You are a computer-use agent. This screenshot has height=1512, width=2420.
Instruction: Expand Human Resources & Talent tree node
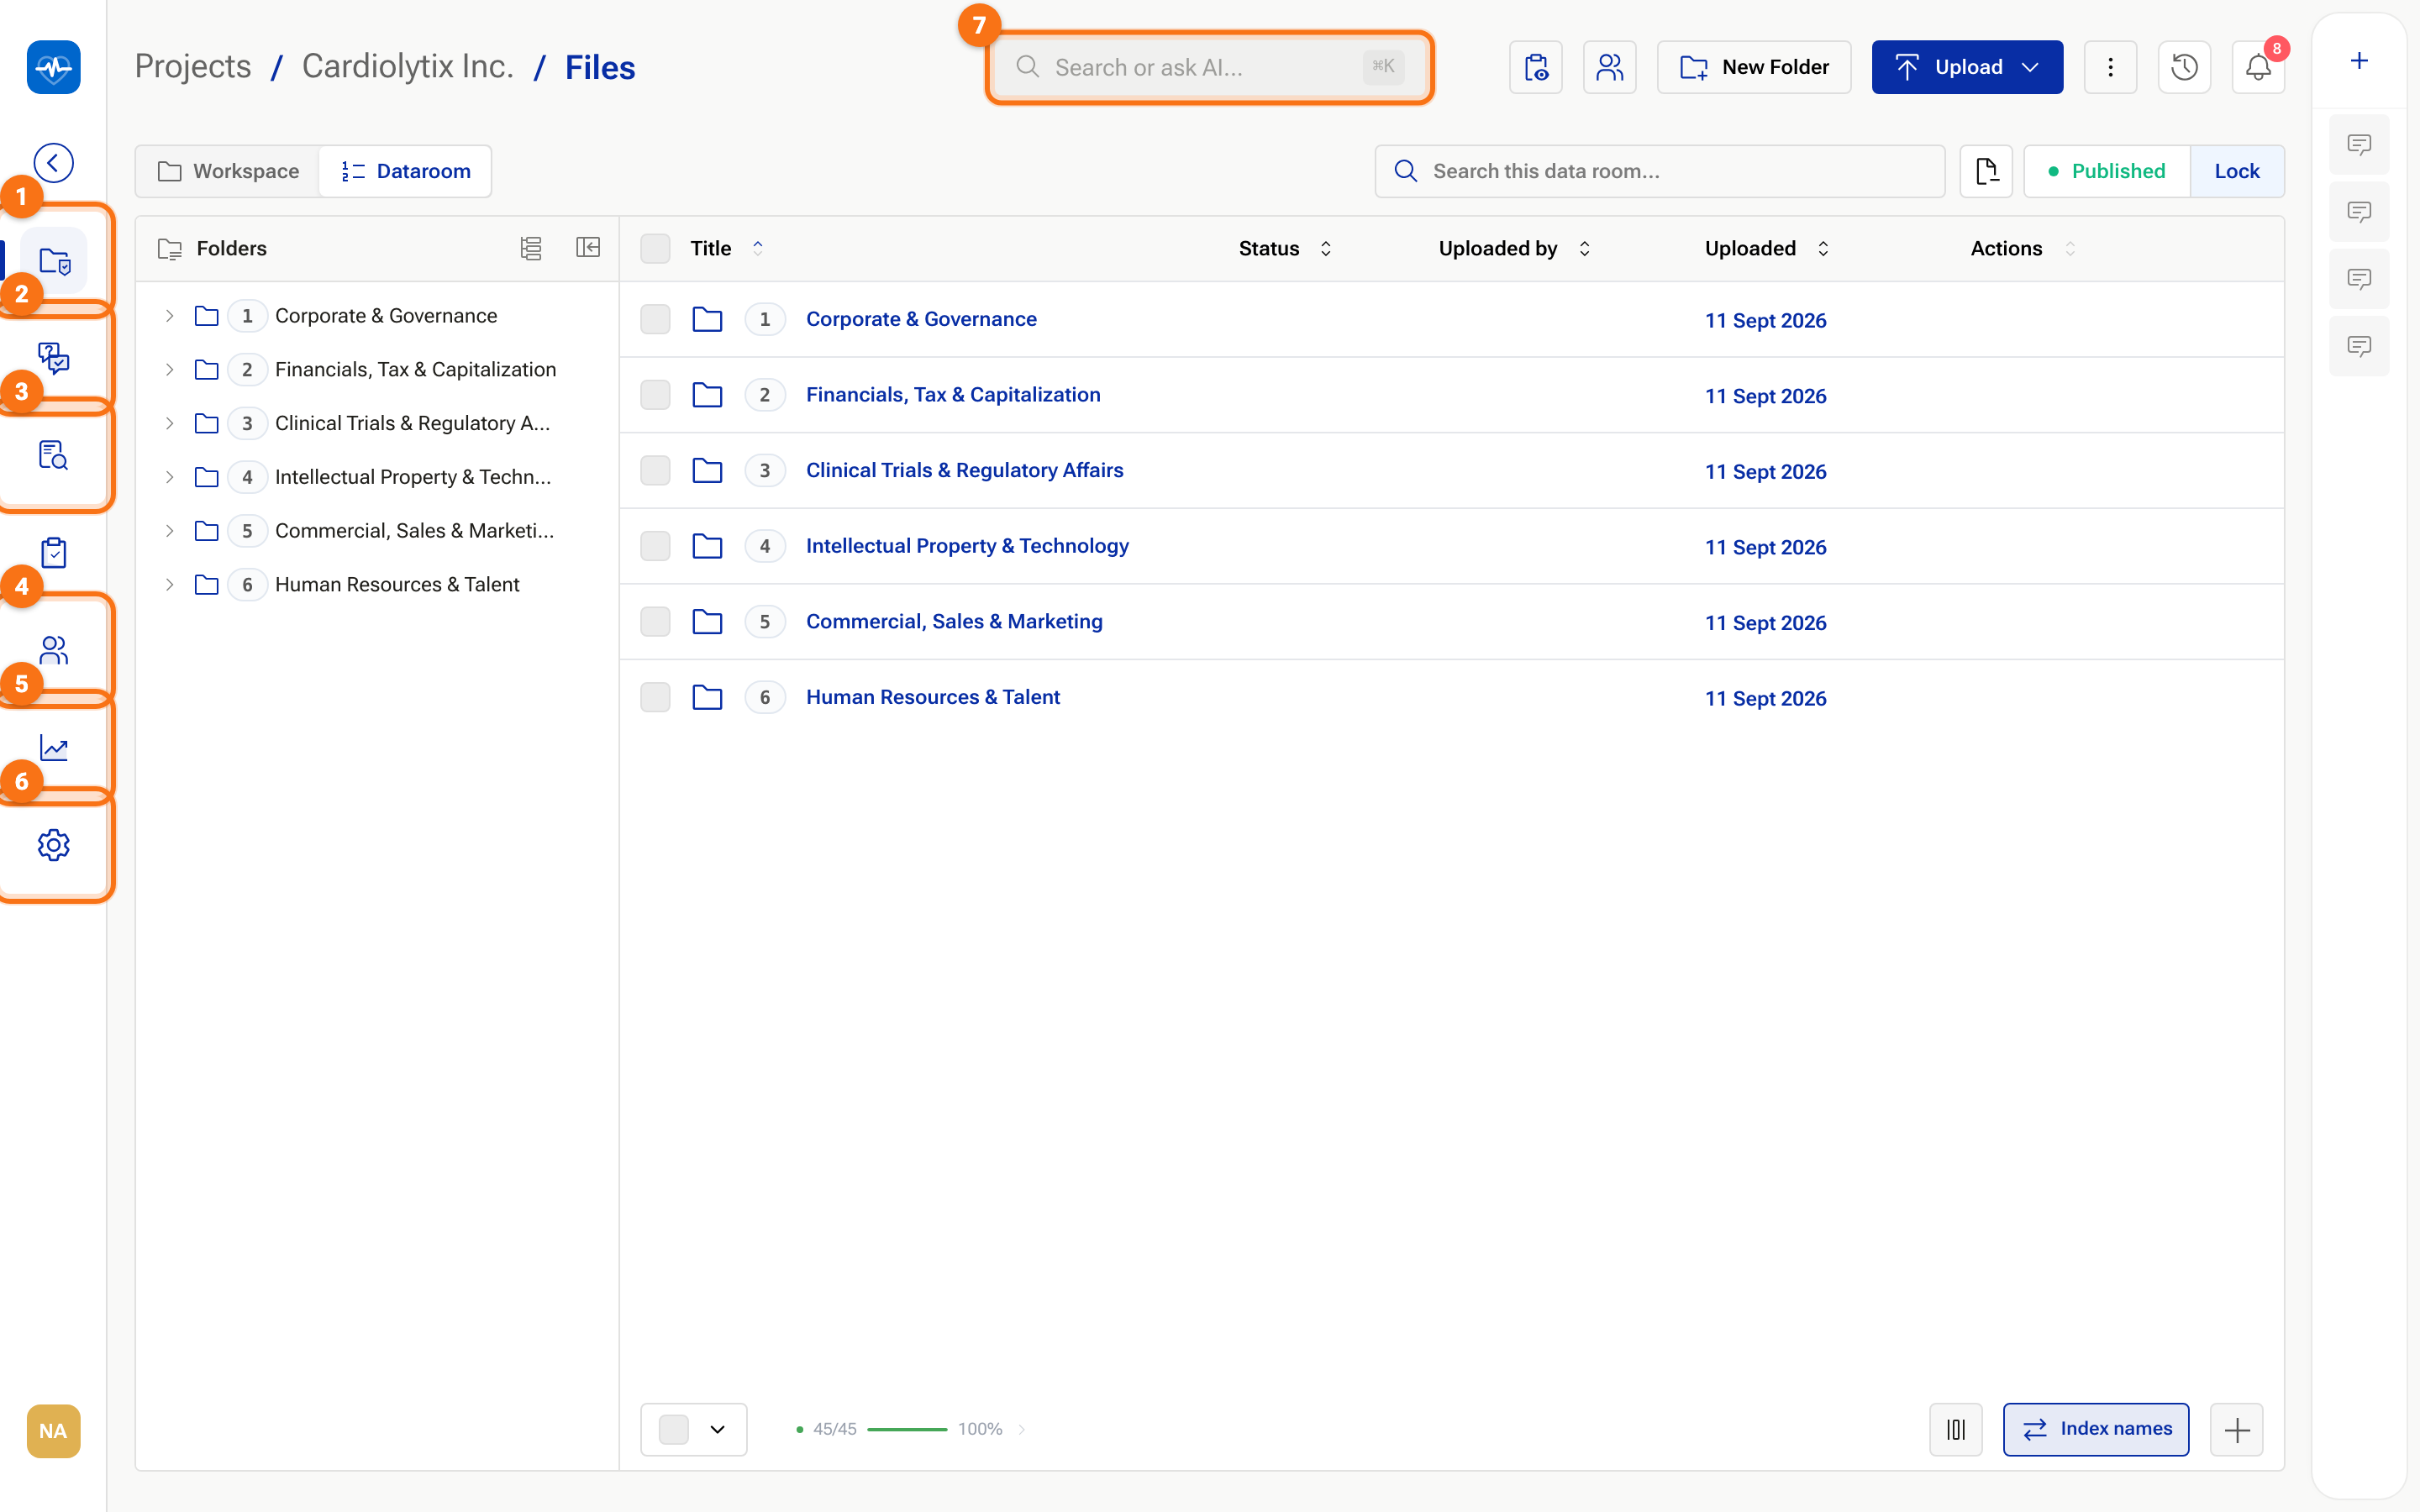[170, 585]
